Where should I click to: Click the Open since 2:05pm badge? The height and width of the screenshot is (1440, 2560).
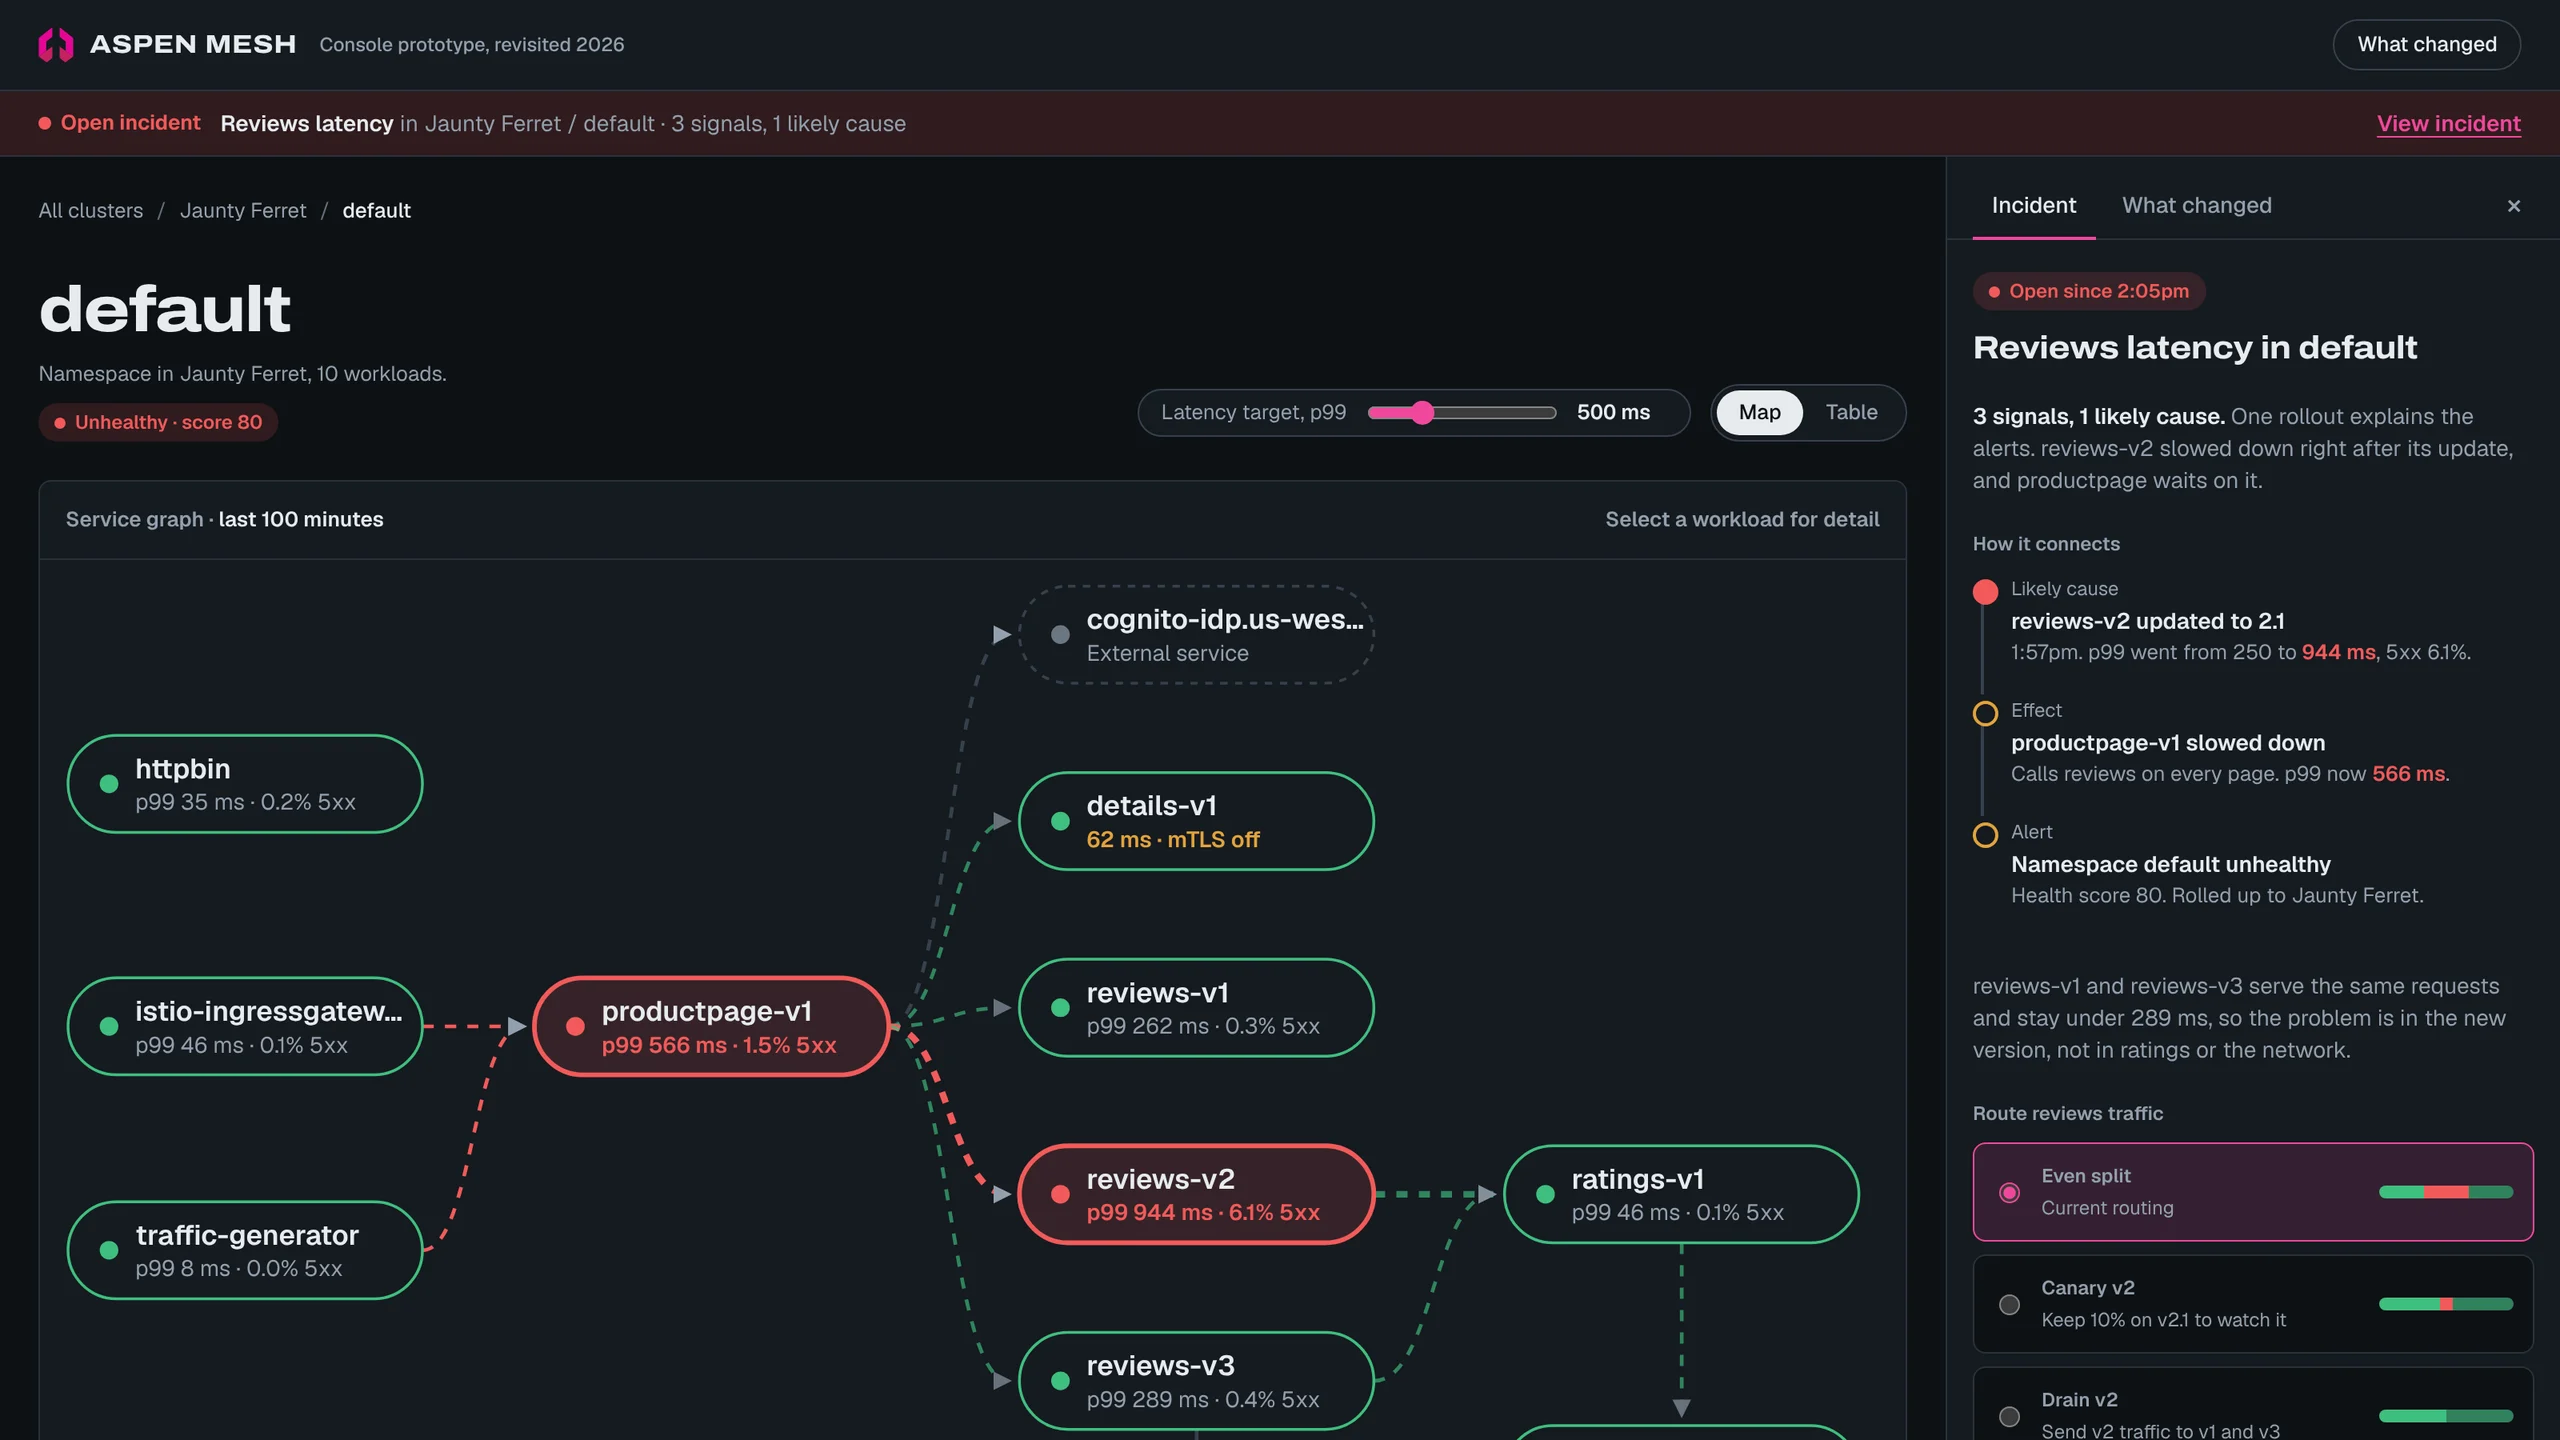coord(2089,291)
